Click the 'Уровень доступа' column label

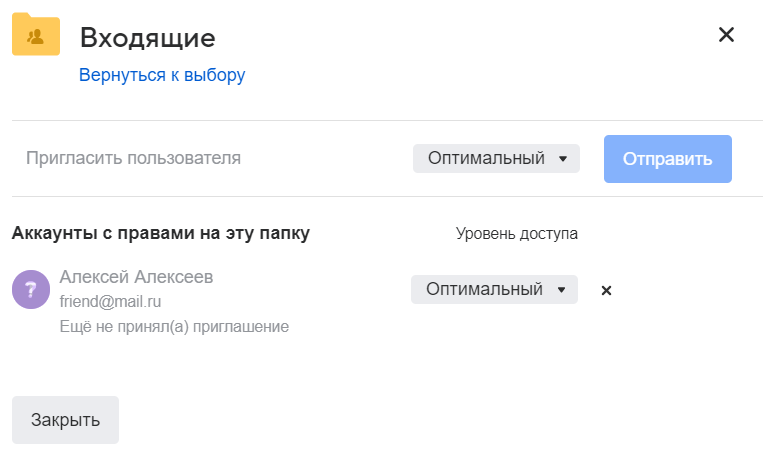[x=516, y=234]
